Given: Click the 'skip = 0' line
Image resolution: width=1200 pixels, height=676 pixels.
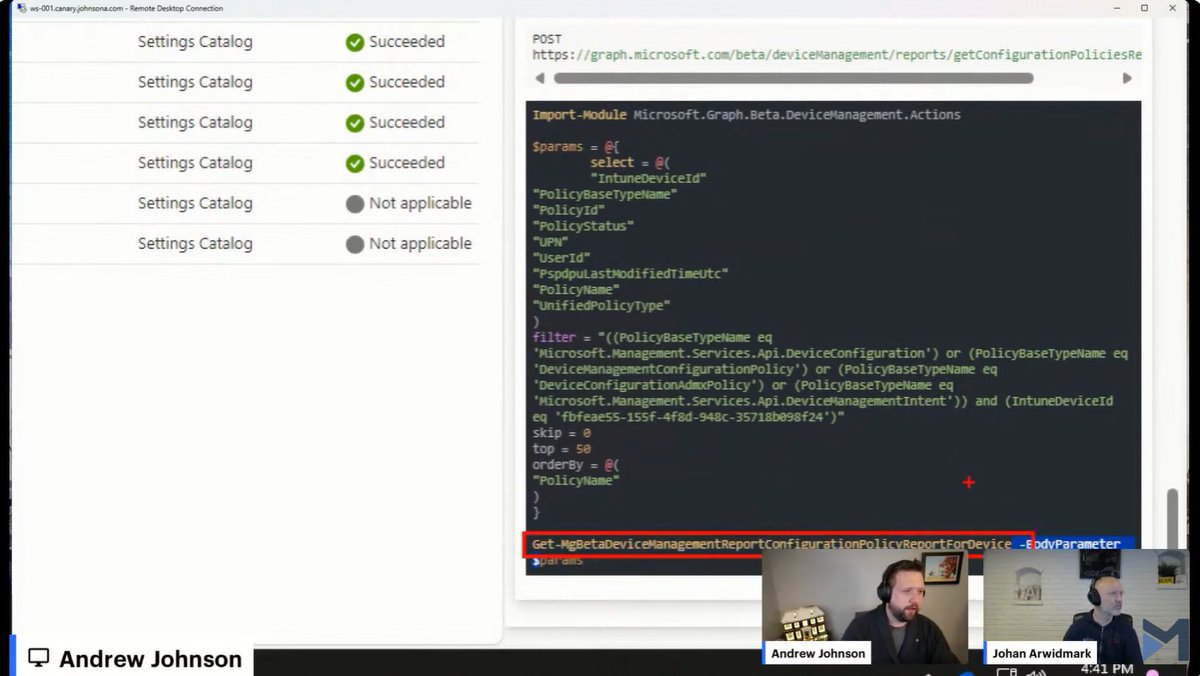Looking at the screenshot, I should point(561,433).
